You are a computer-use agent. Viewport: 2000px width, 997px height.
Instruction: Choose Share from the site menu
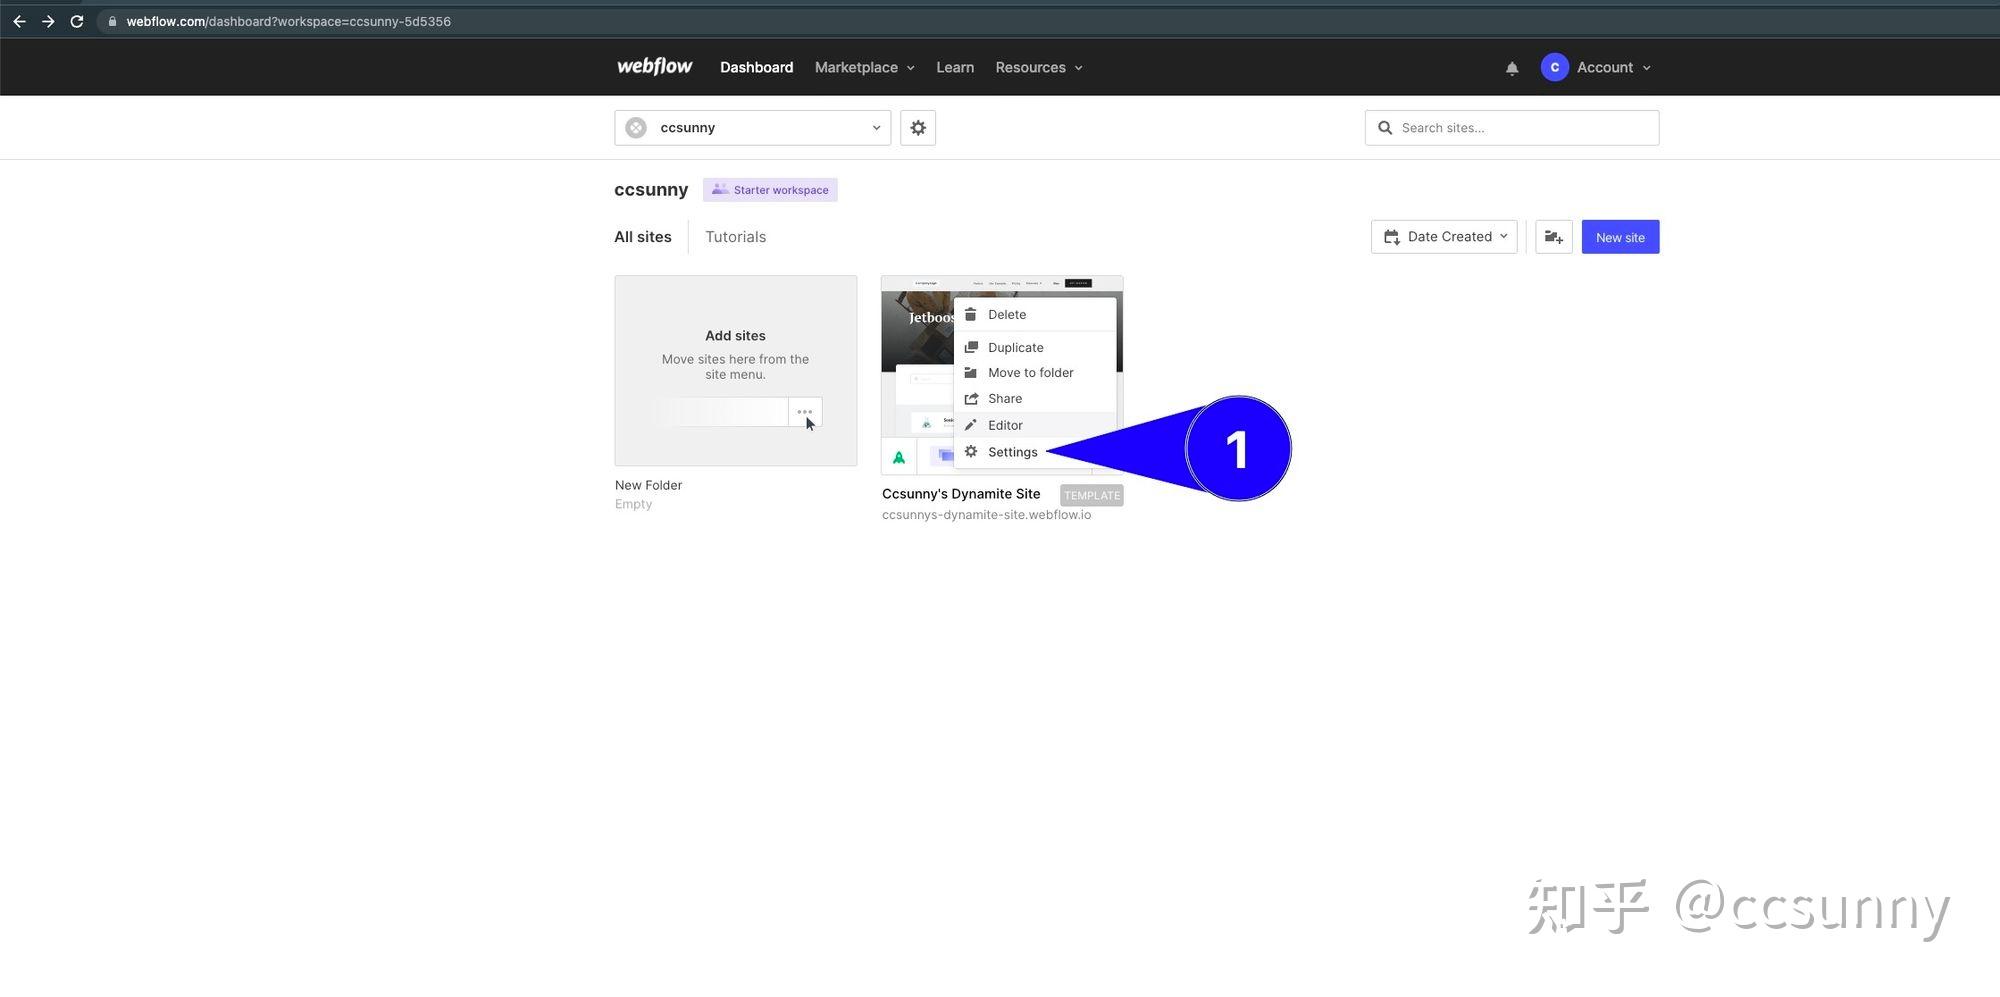[x=1035, y=399]
